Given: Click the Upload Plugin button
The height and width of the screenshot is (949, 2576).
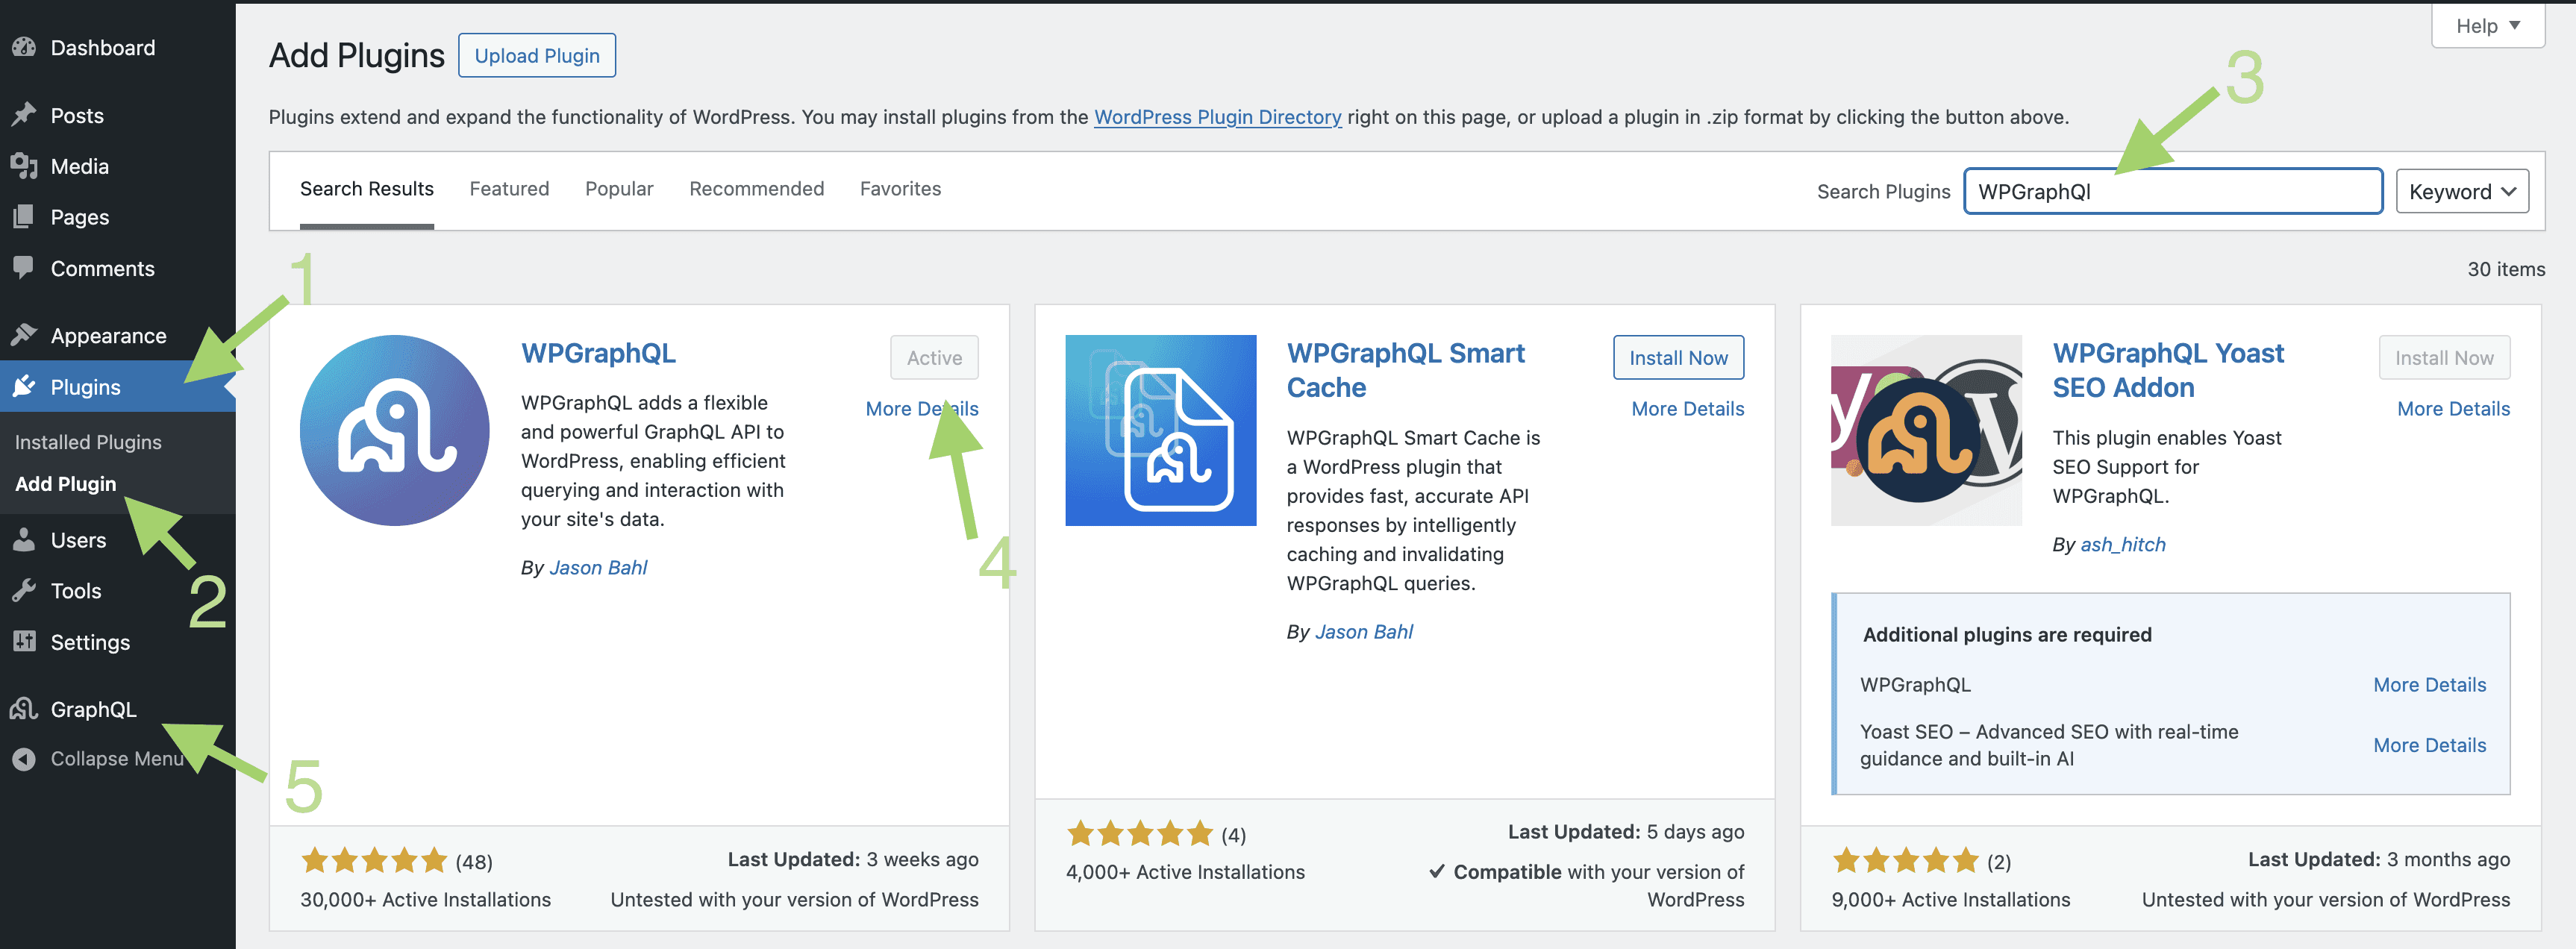Looking at the screenshot, I should tap(537, 56).
